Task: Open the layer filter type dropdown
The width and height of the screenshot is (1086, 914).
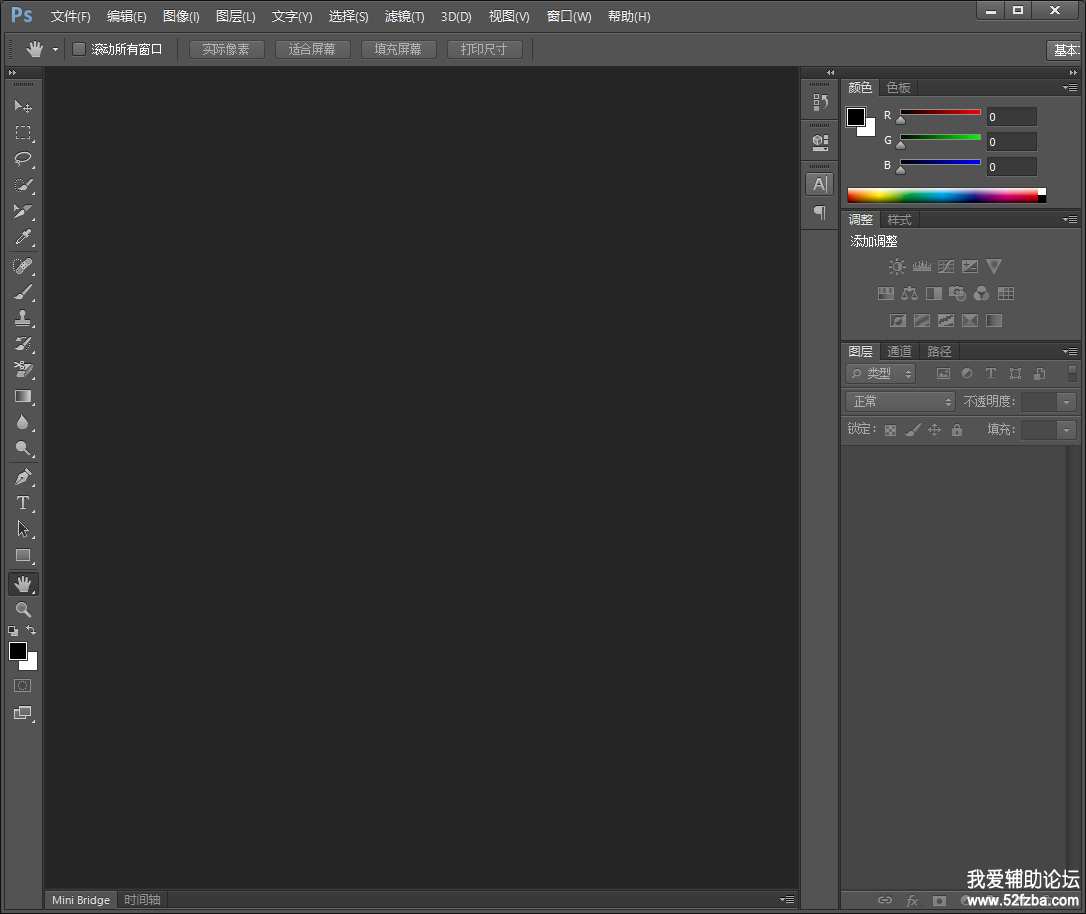Action: pos(880,374)
